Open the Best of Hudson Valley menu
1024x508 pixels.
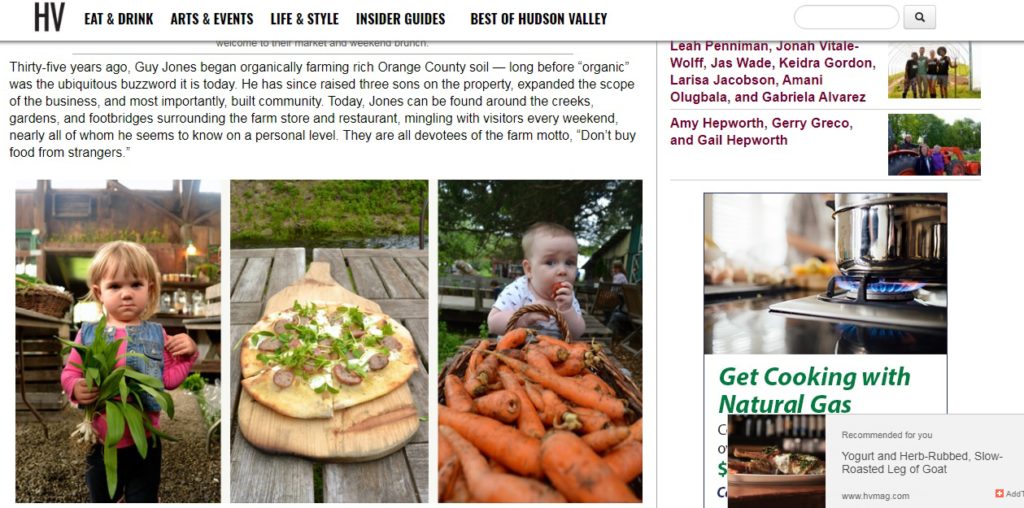click(x=539, y=19)
